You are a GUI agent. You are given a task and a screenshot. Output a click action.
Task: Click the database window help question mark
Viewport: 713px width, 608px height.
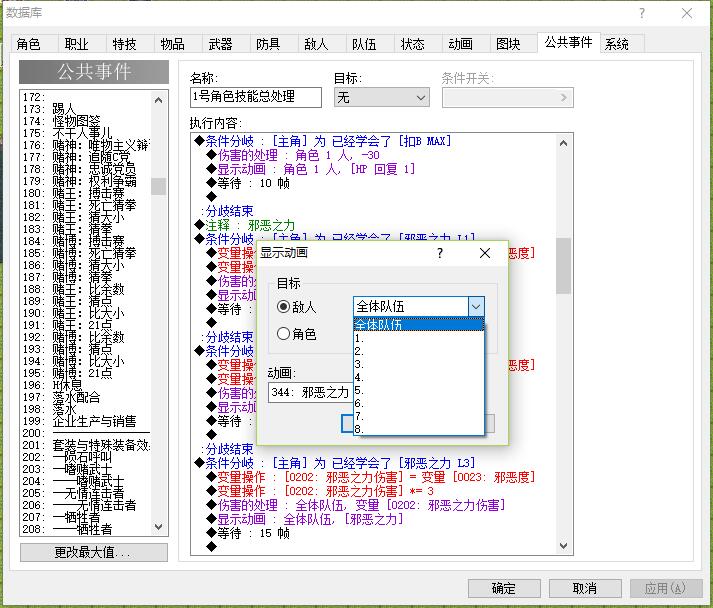pyautogui.click(x=642, y=13)
